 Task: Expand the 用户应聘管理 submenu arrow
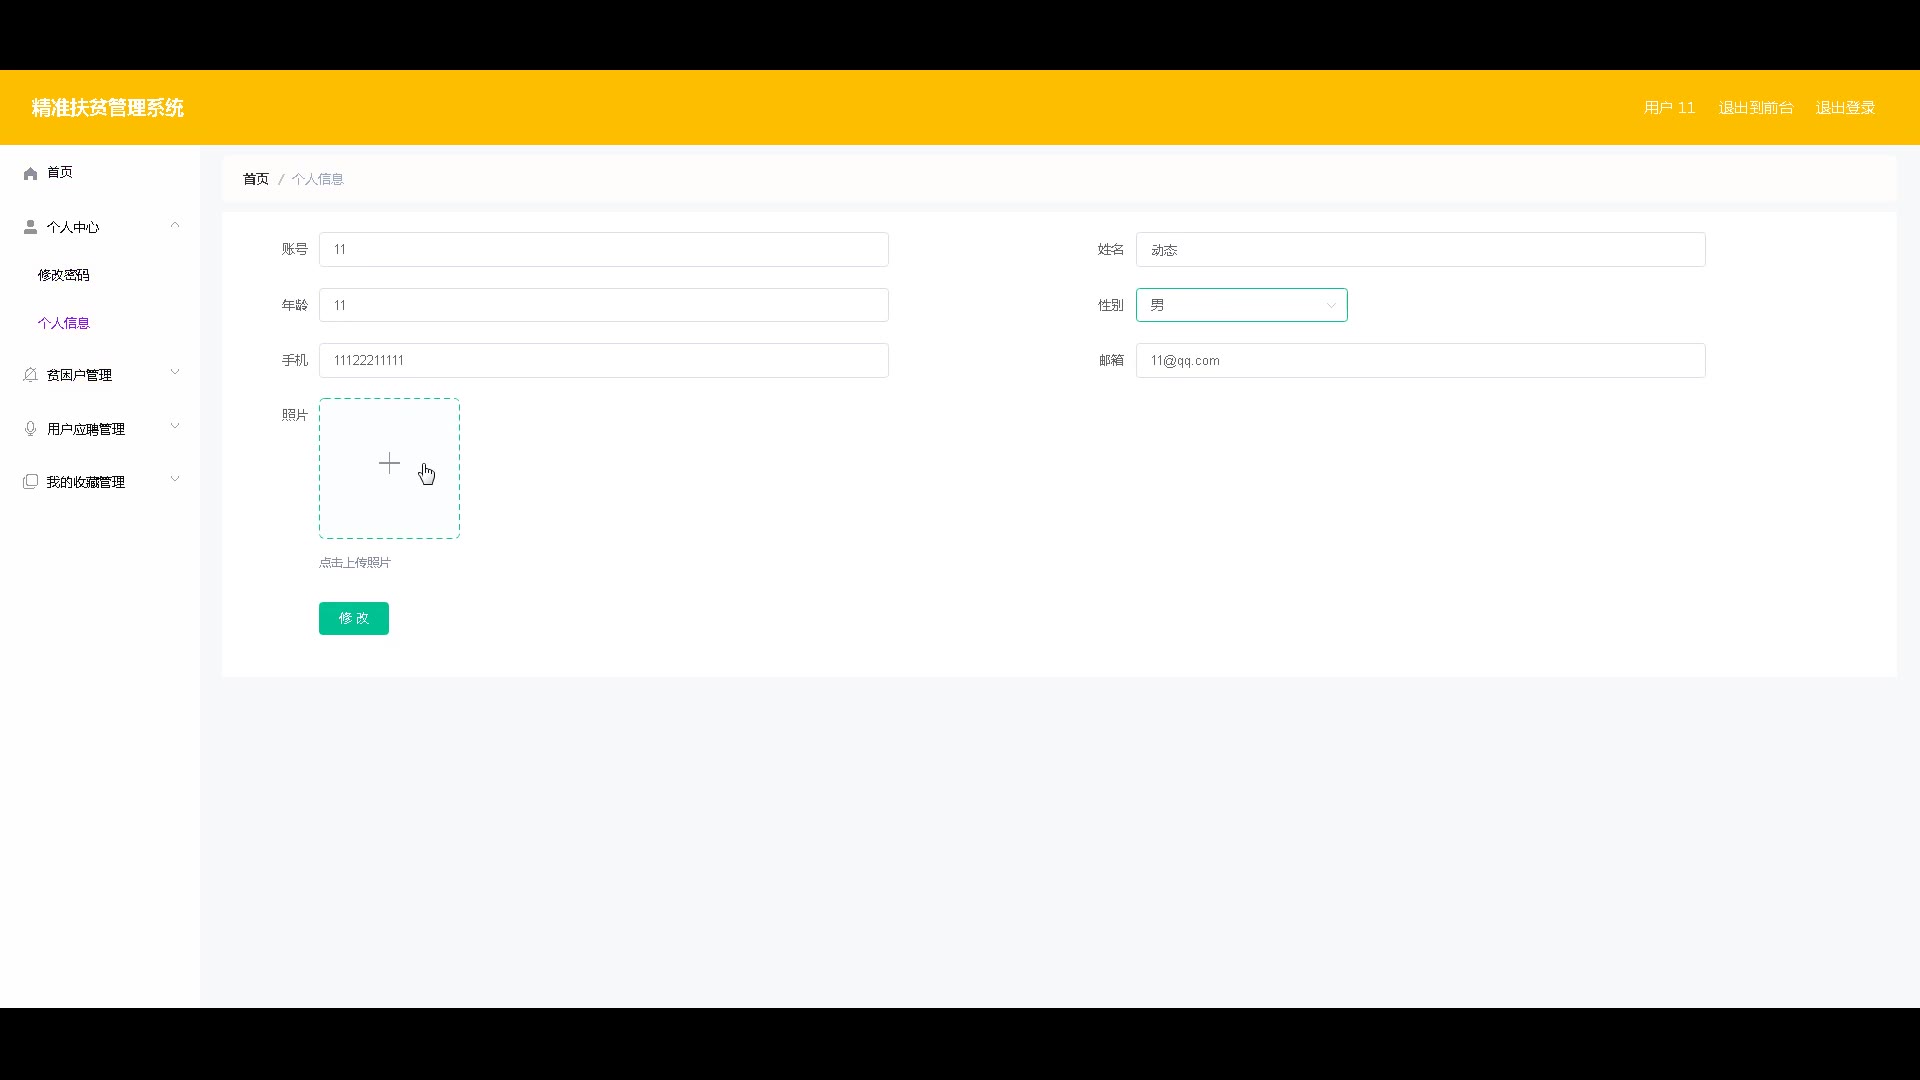click(x=175, y=426)
